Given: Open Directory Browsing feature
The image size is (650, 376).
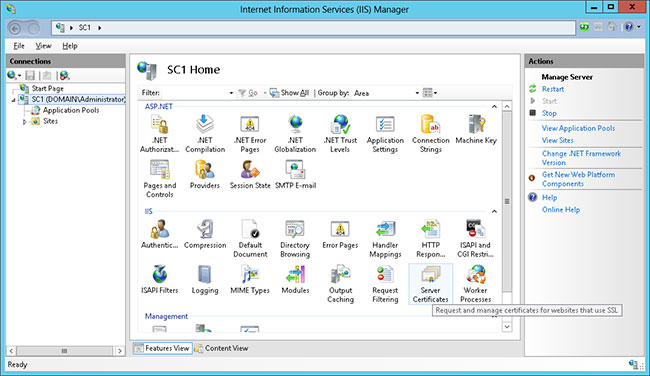Looking at the screenshot, I should click(x=295, y=238).
